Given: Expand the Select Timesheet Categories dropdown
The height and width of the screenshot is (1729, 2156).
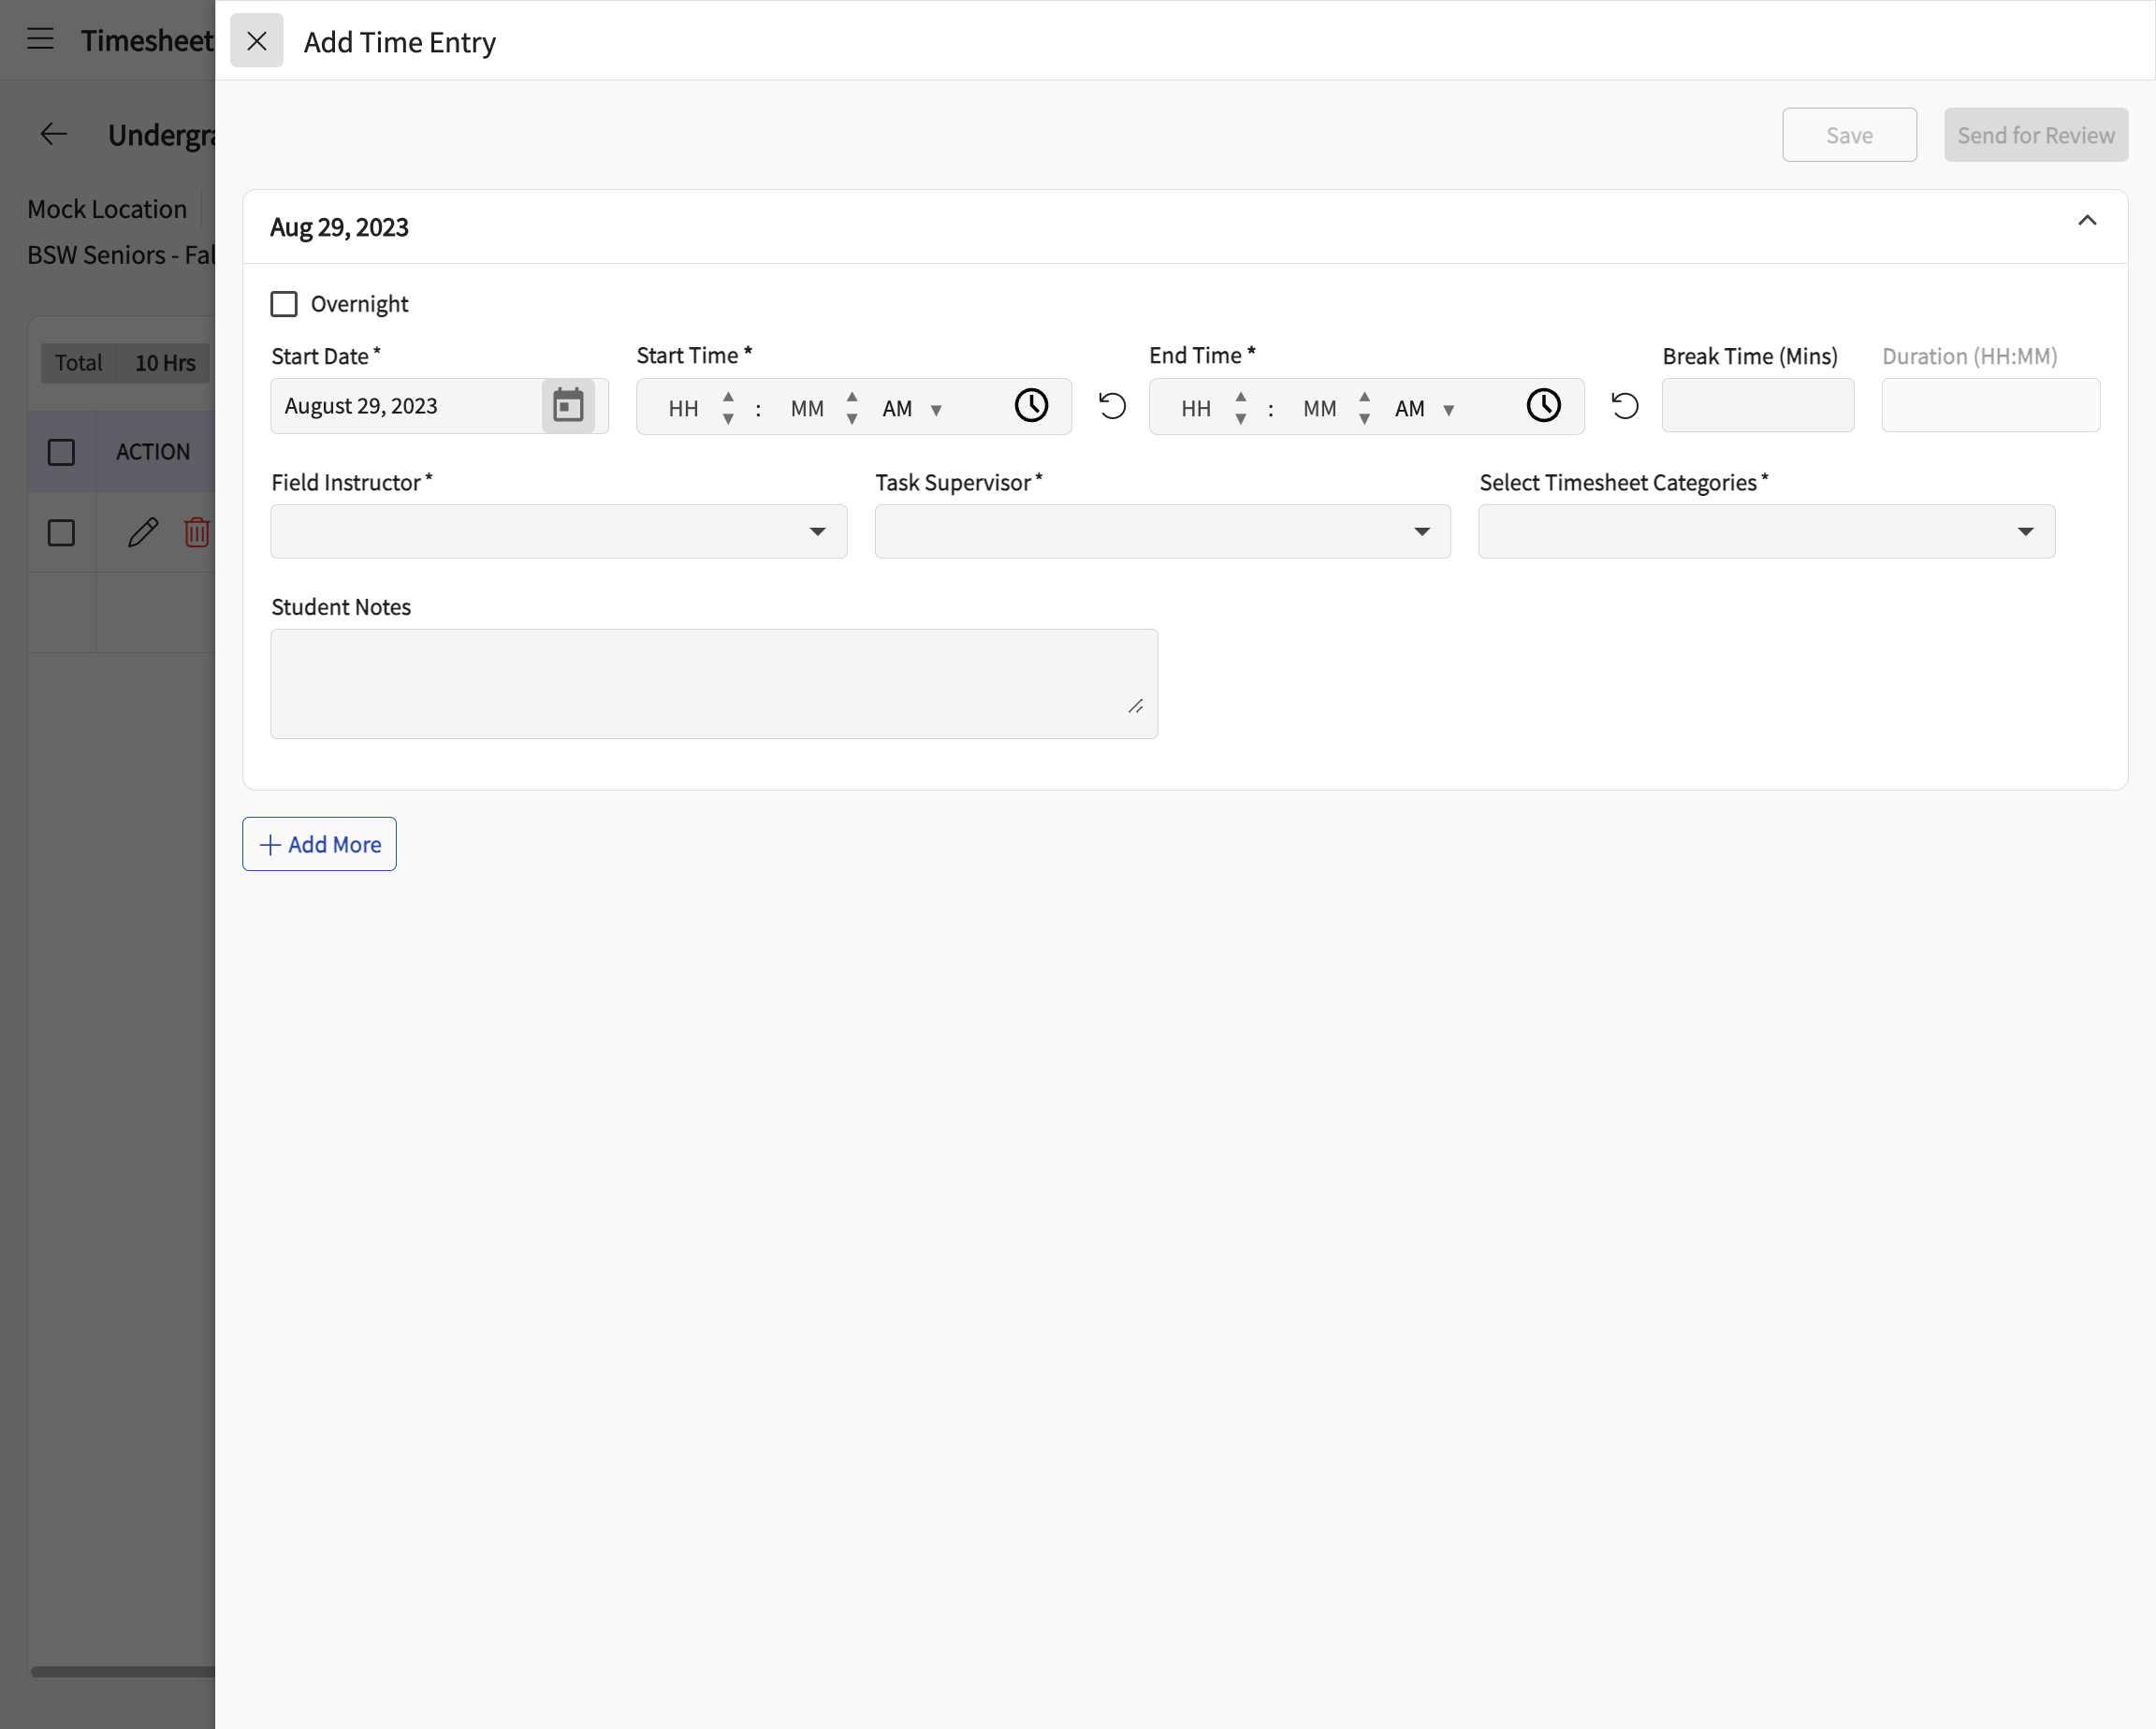Looking at the screenshot, I should [x=1766, y=532].
